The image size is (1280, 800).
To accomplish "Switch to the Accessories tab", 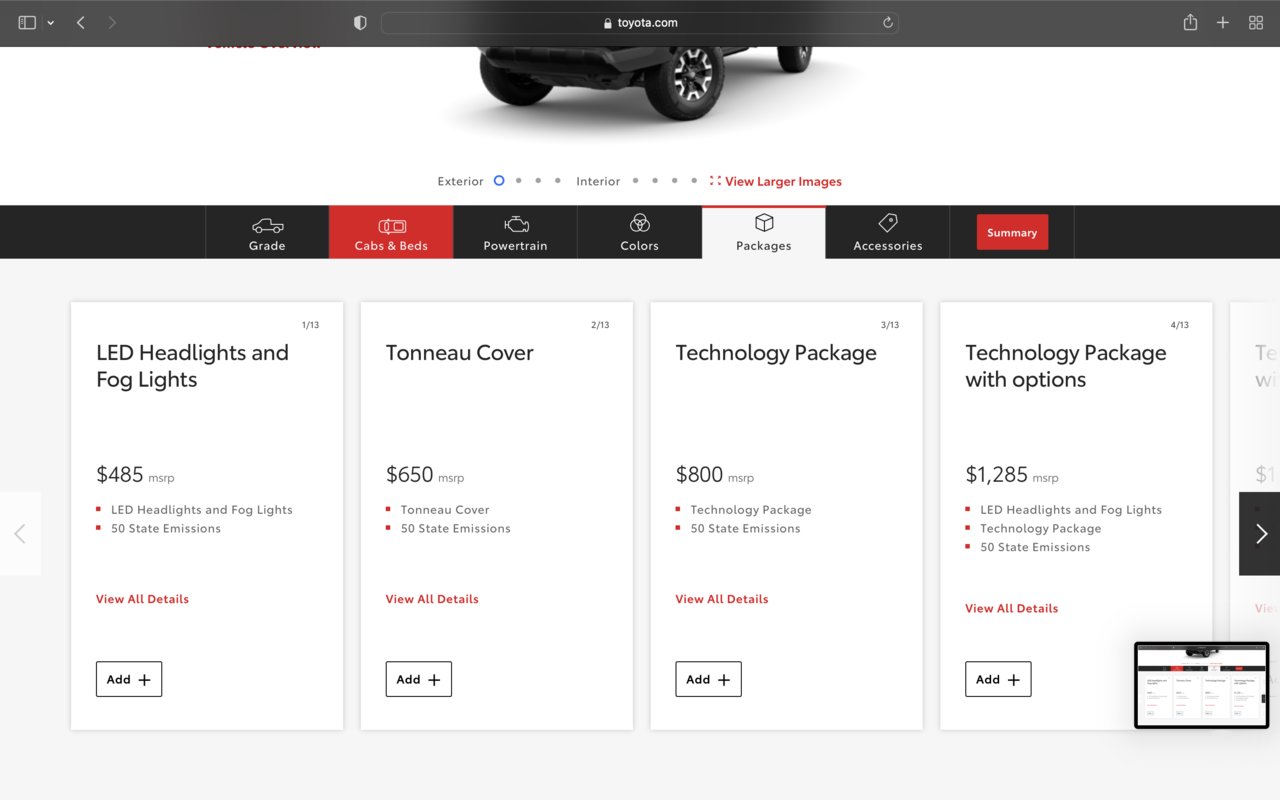I will point(888,233).
